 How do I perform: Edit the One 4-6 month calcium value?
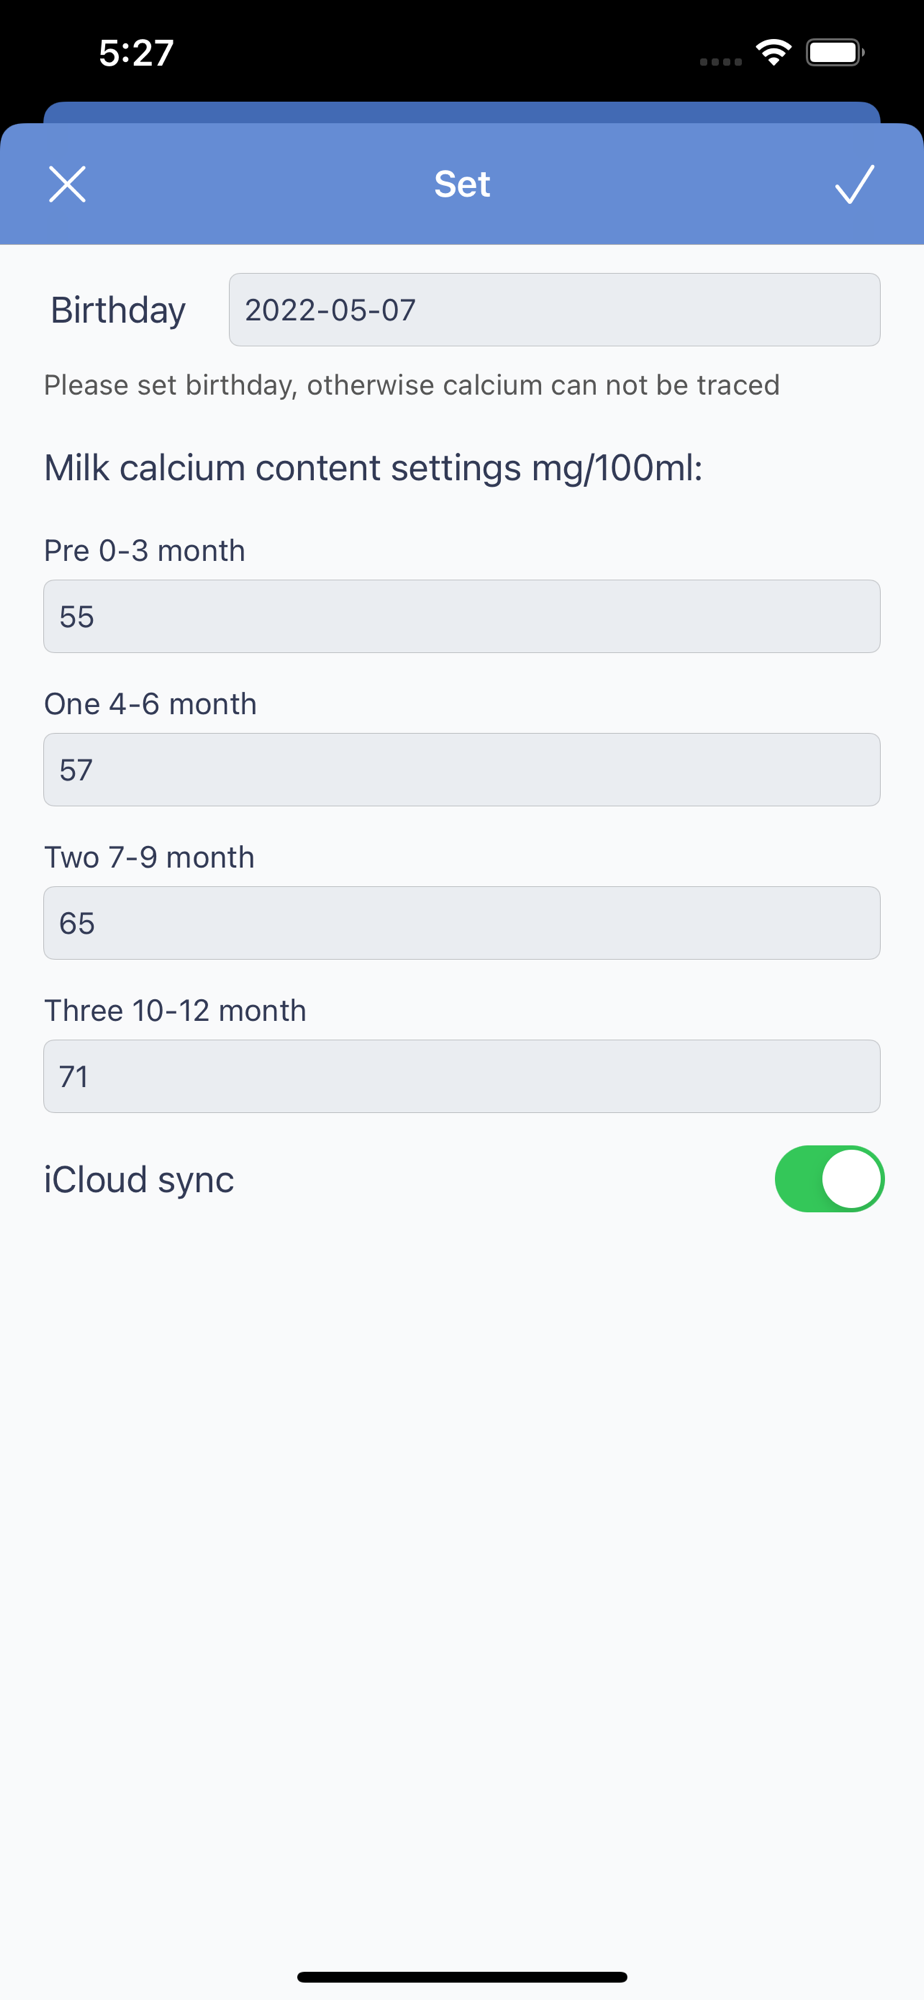tap(462, 770)
